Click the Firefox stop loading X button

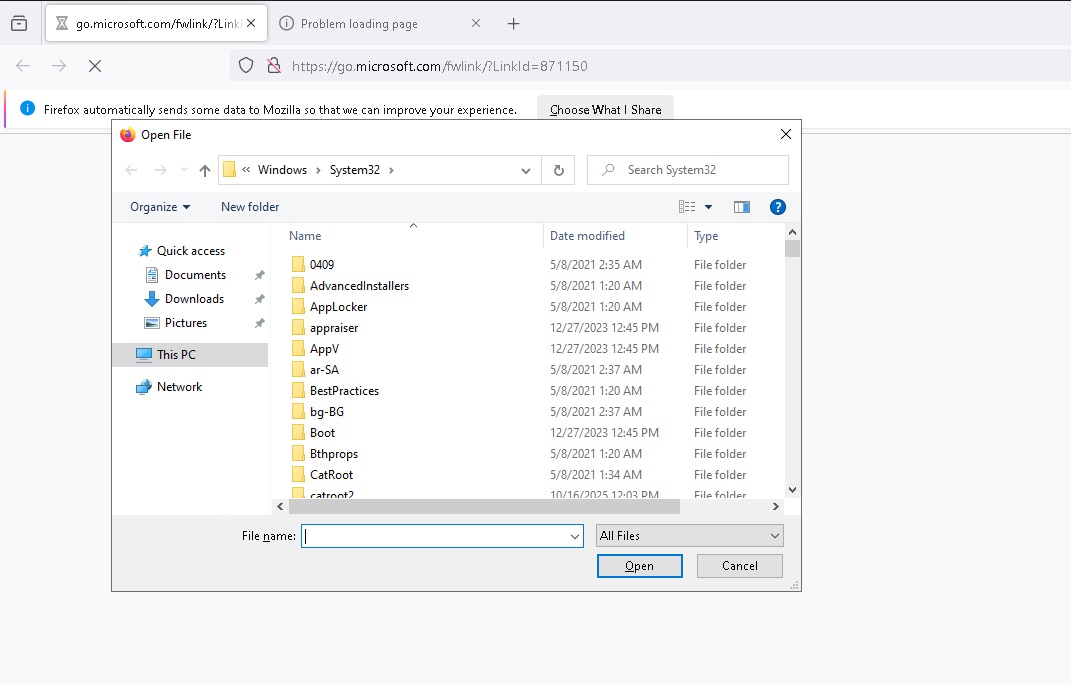click(95, 66)
